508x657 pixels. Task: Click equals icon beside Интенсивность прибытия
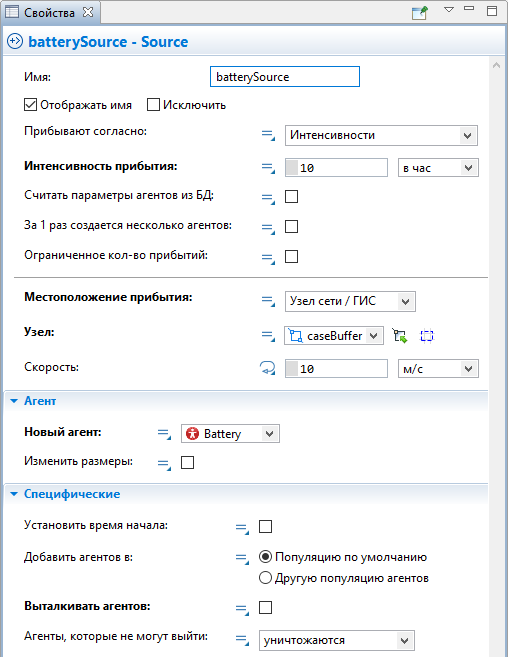pyautogui.click(x=268, y=168)
